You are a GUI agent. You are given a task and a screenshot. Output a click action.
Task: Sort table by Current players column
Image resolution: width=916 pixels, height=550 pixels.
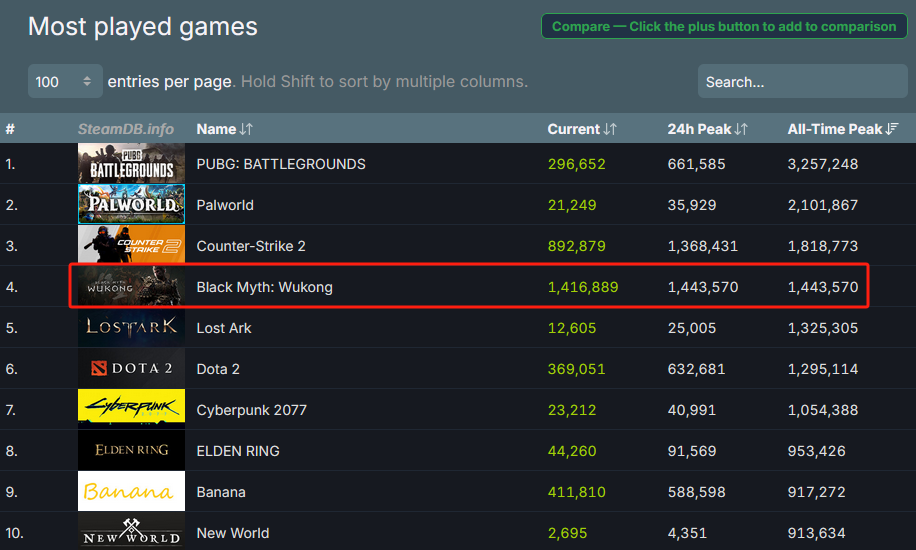point(582,129)
